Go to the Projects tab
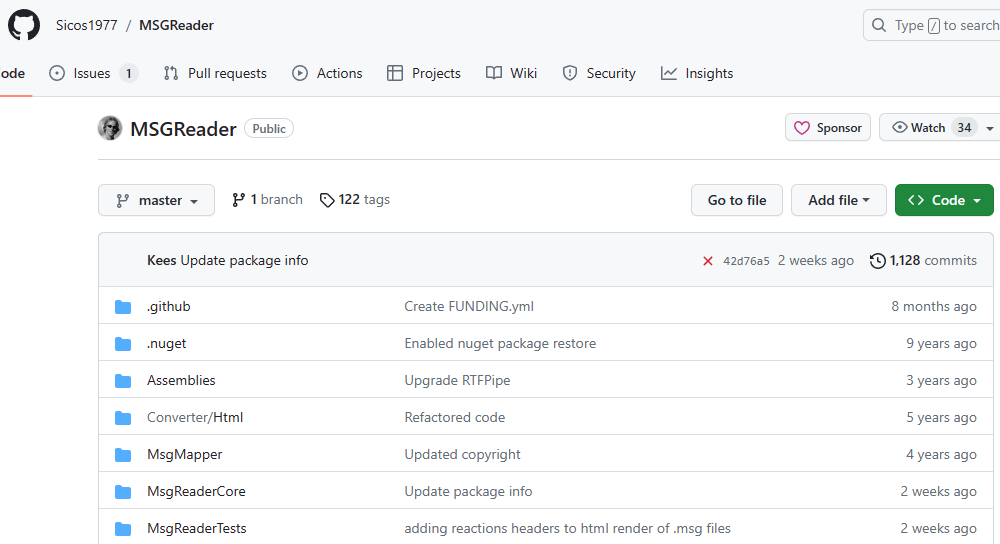The width and height of the screenshot is (1000, 544). pos(423,73)
